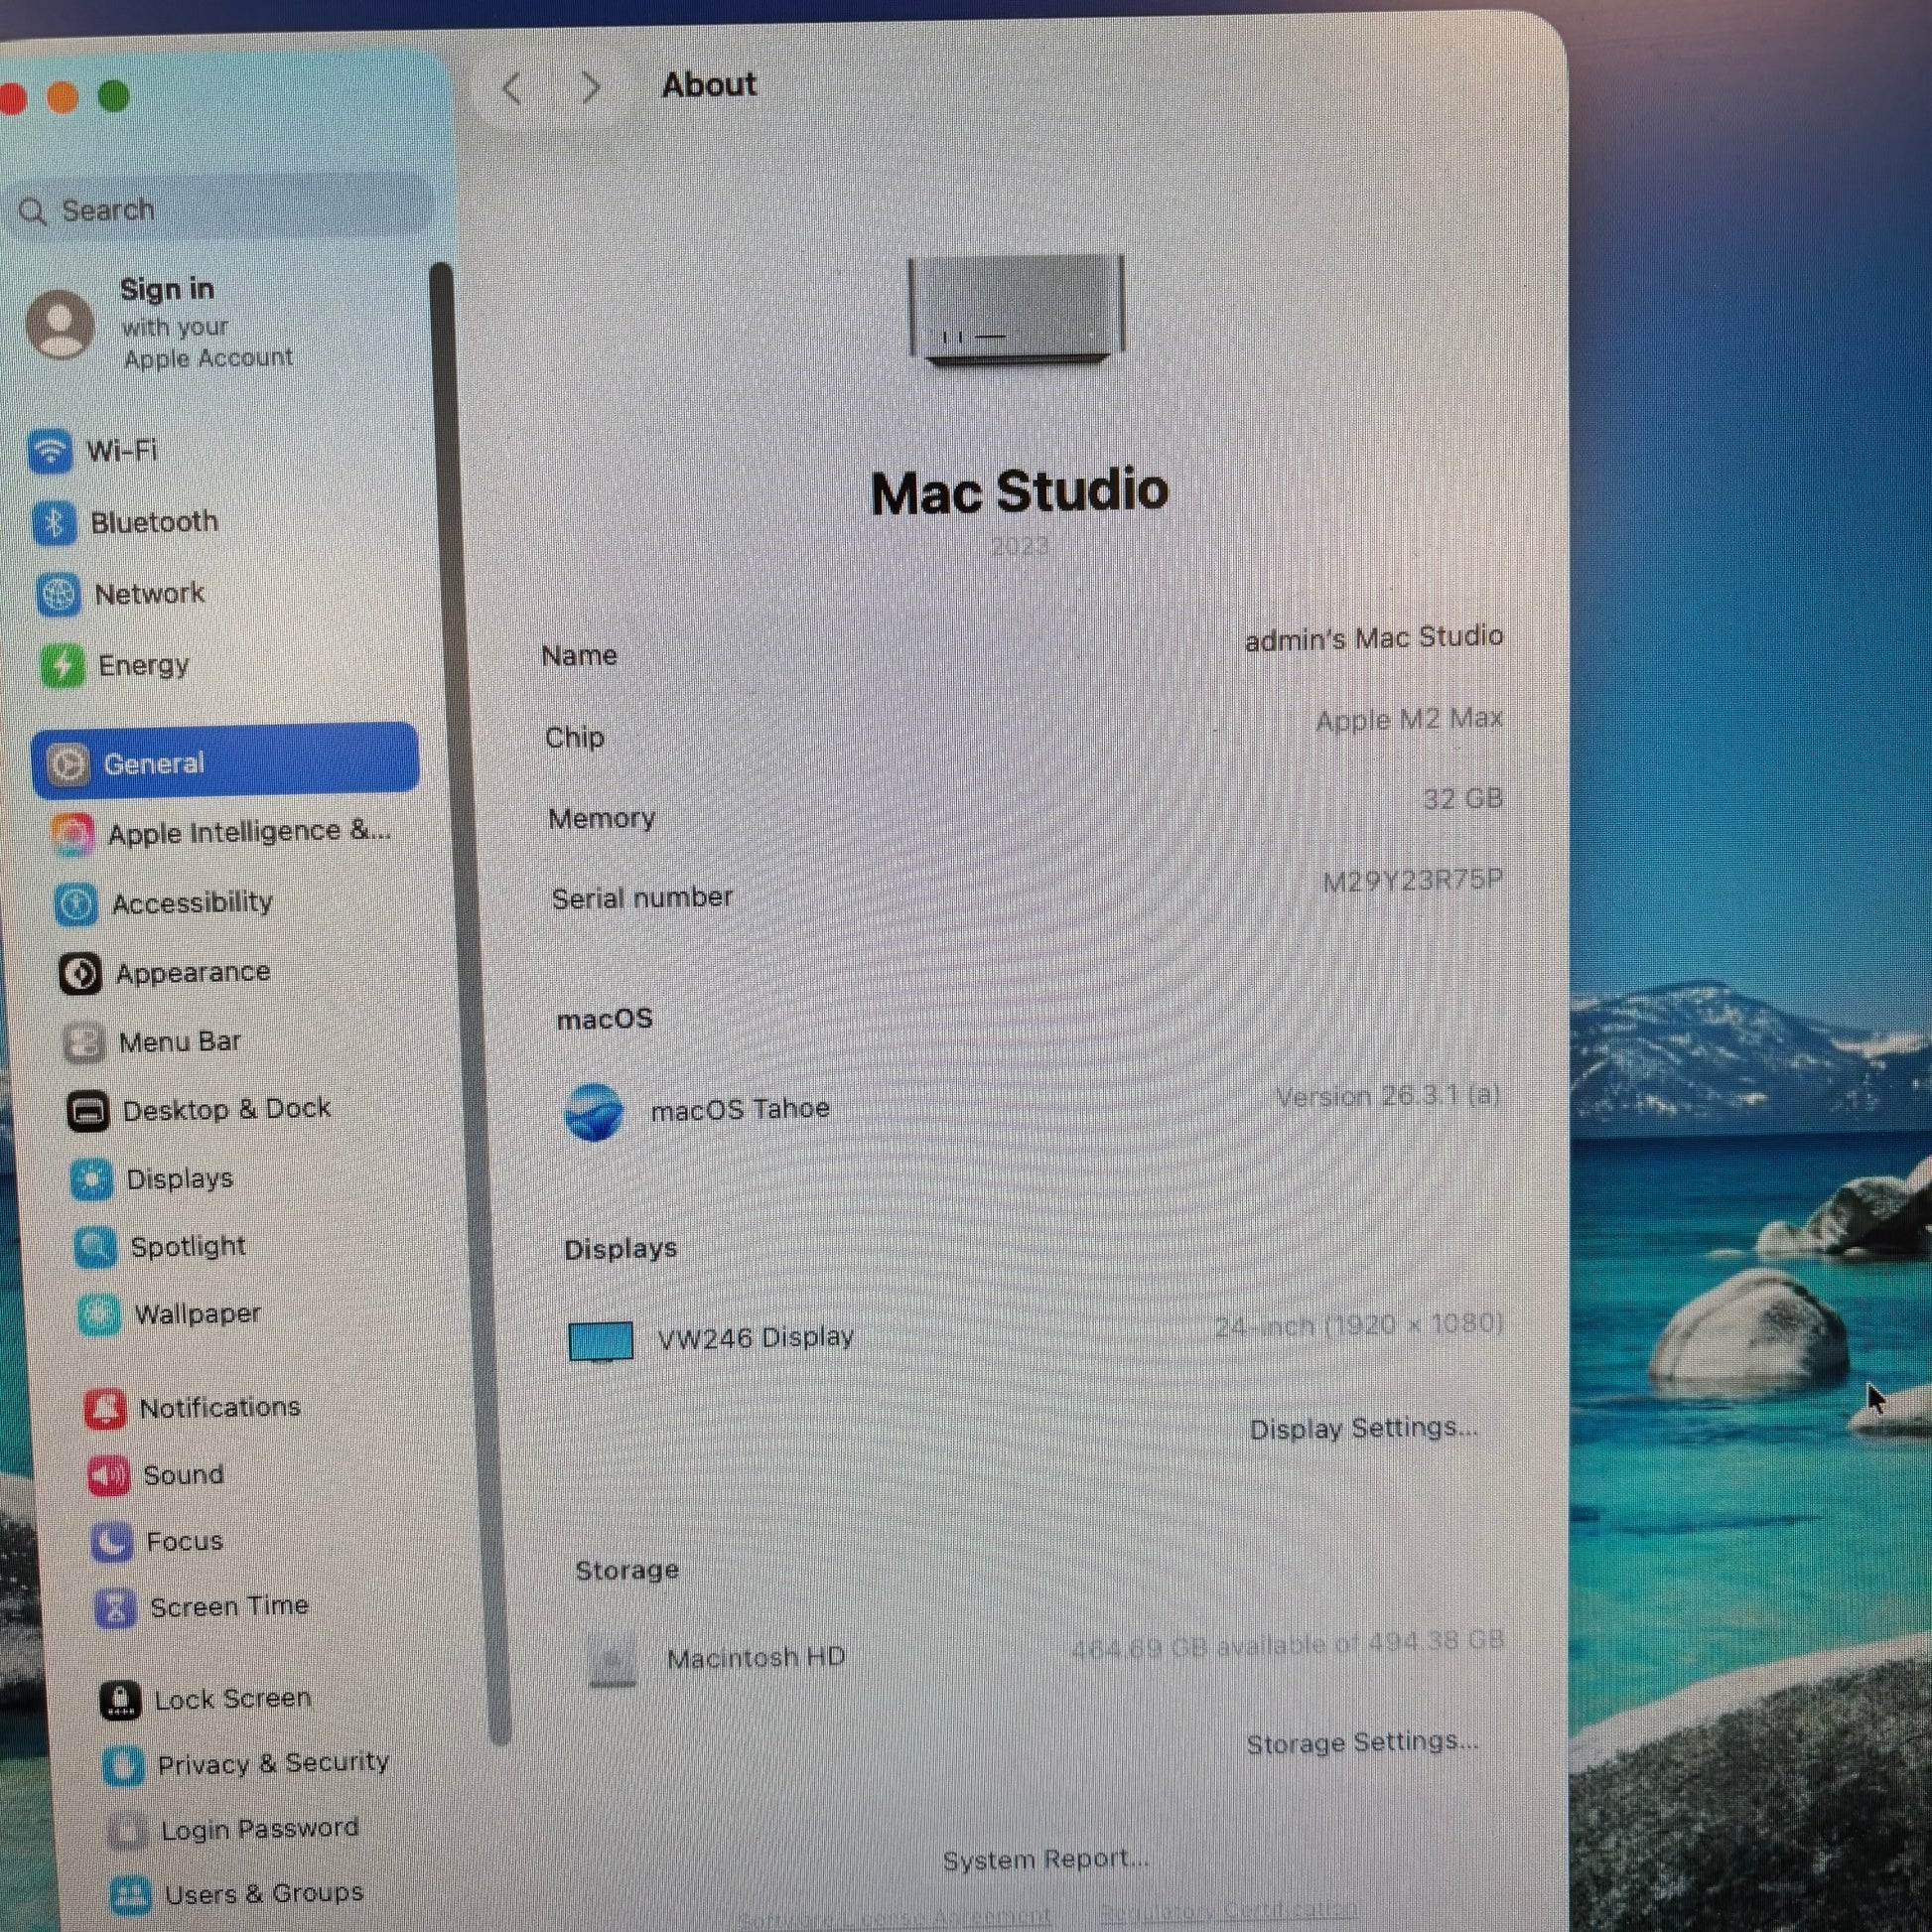This screenshot has height=1932, width=1932.
Task: Open Energy settings icon
Action: coord(62,665)
